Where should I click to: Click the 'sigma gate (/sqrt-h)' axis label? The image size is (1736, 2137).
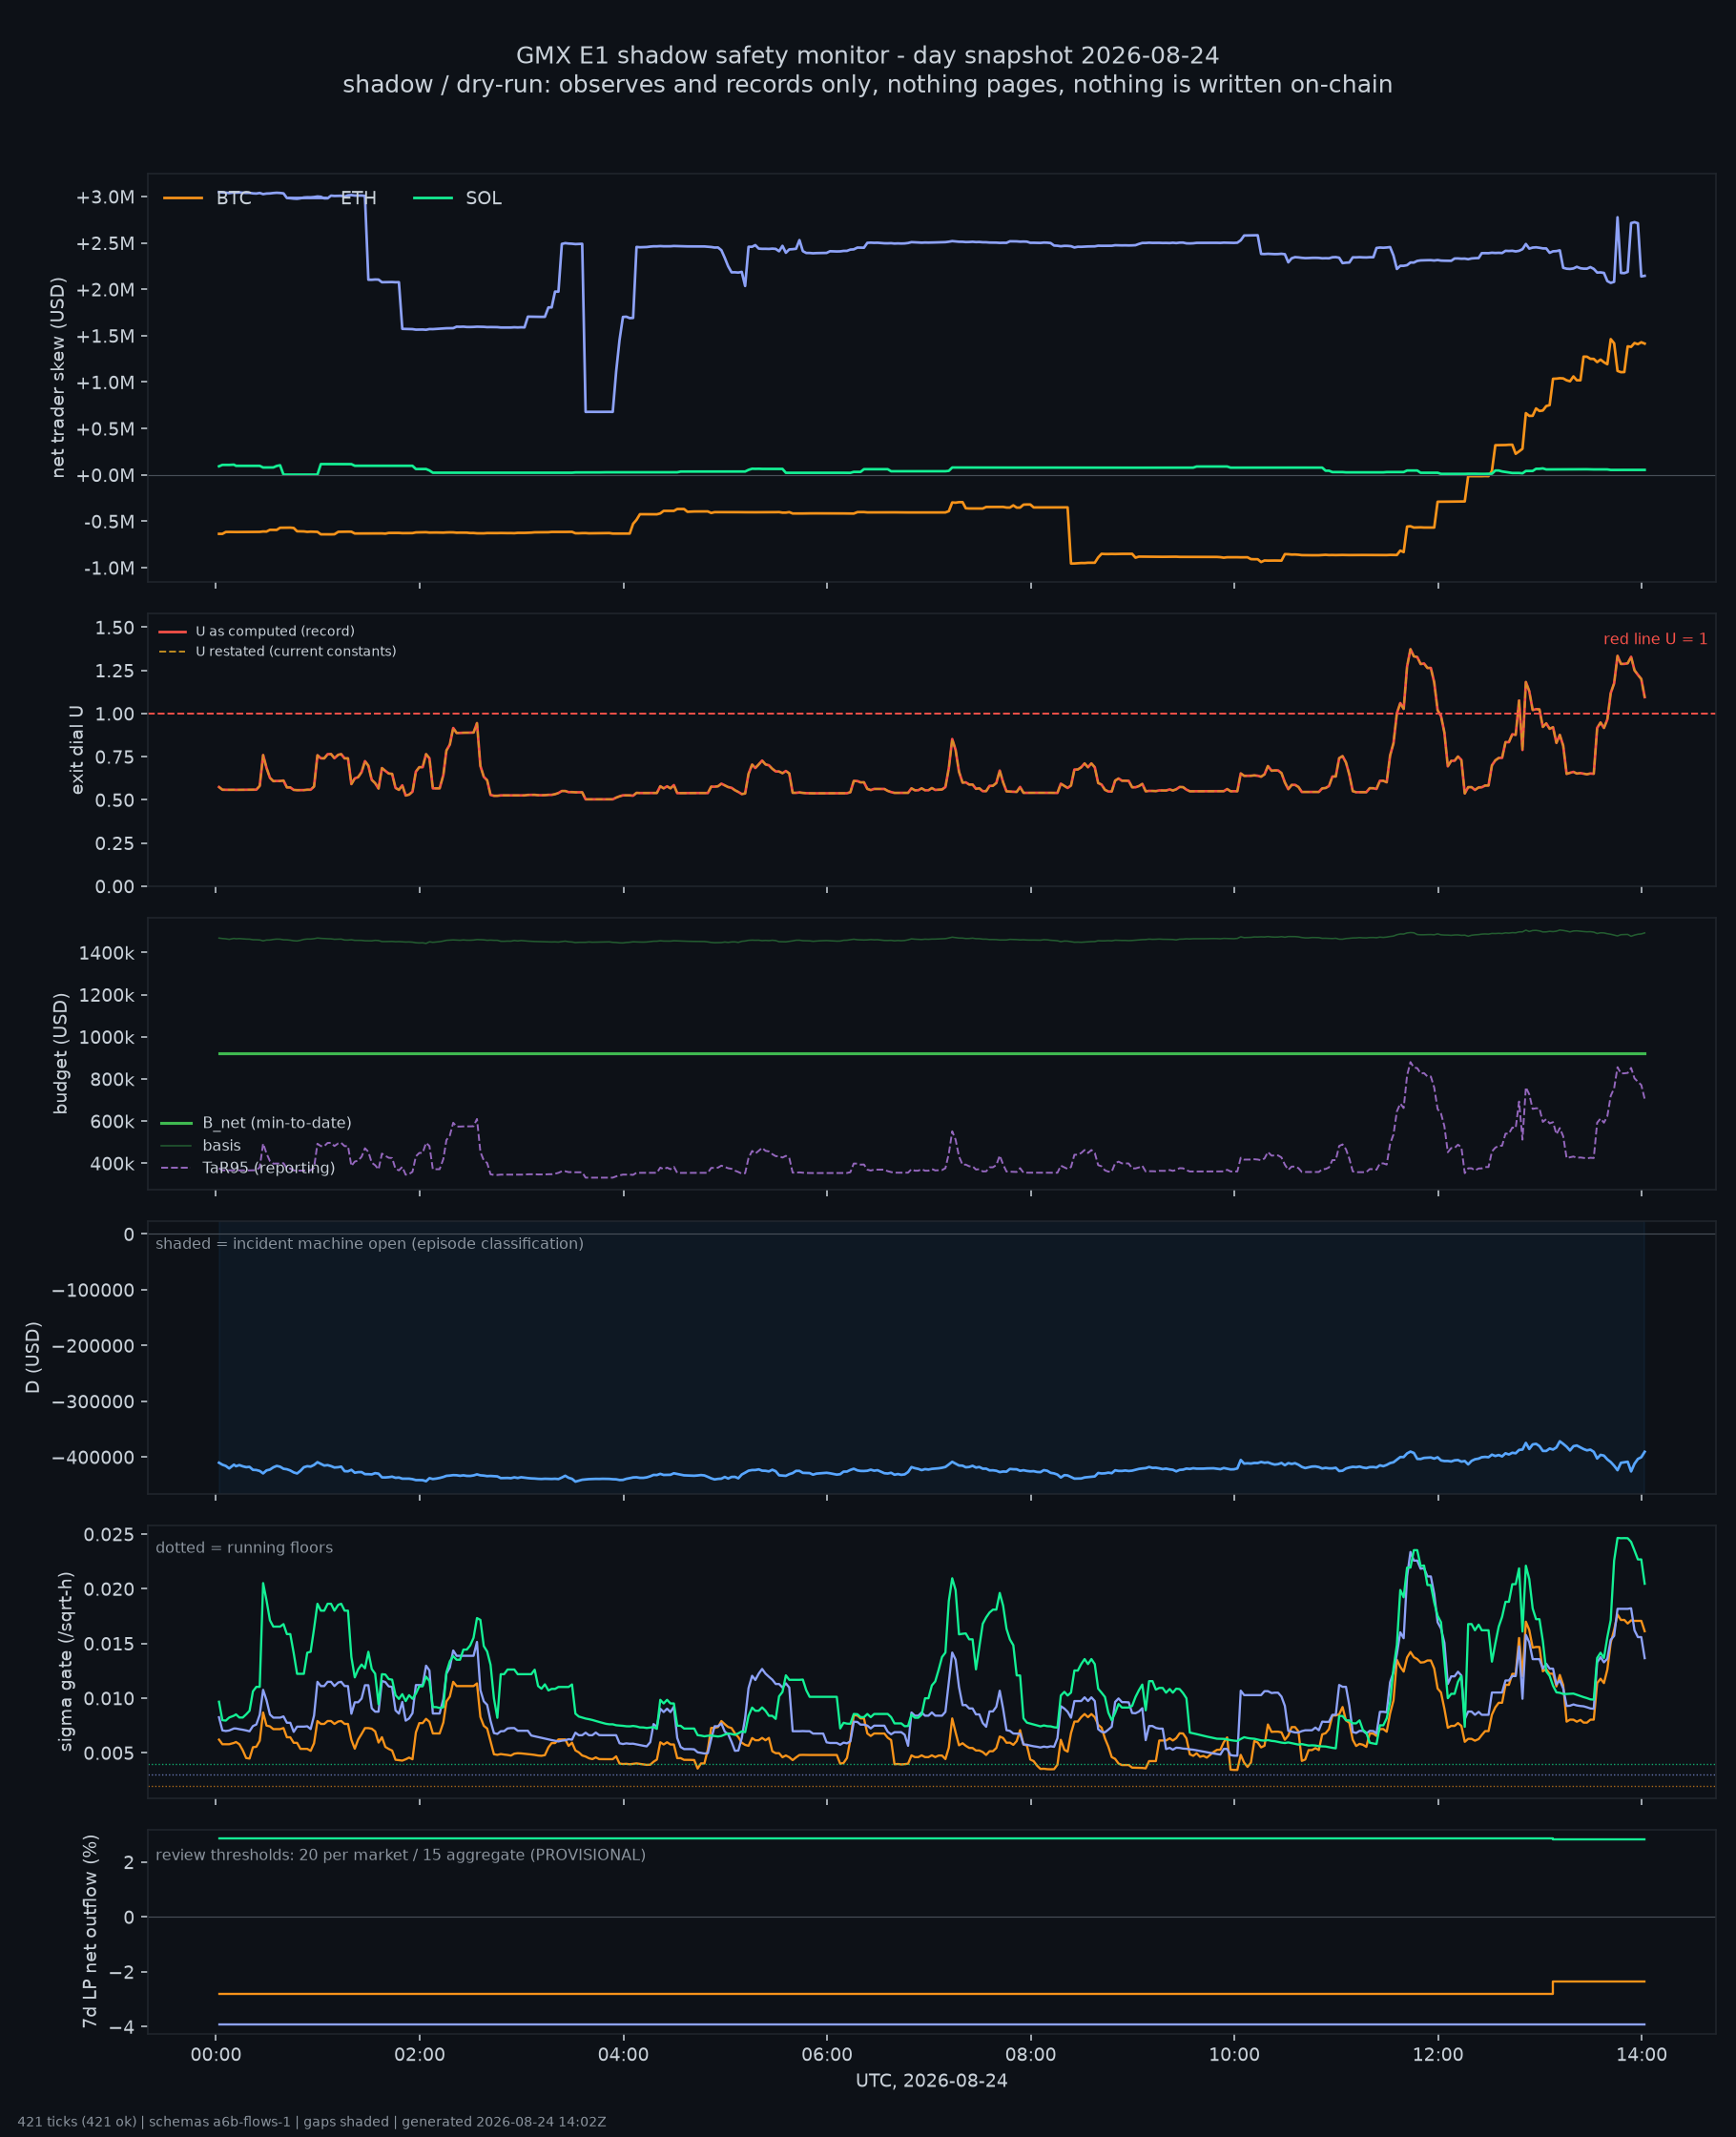point(66,1661)
